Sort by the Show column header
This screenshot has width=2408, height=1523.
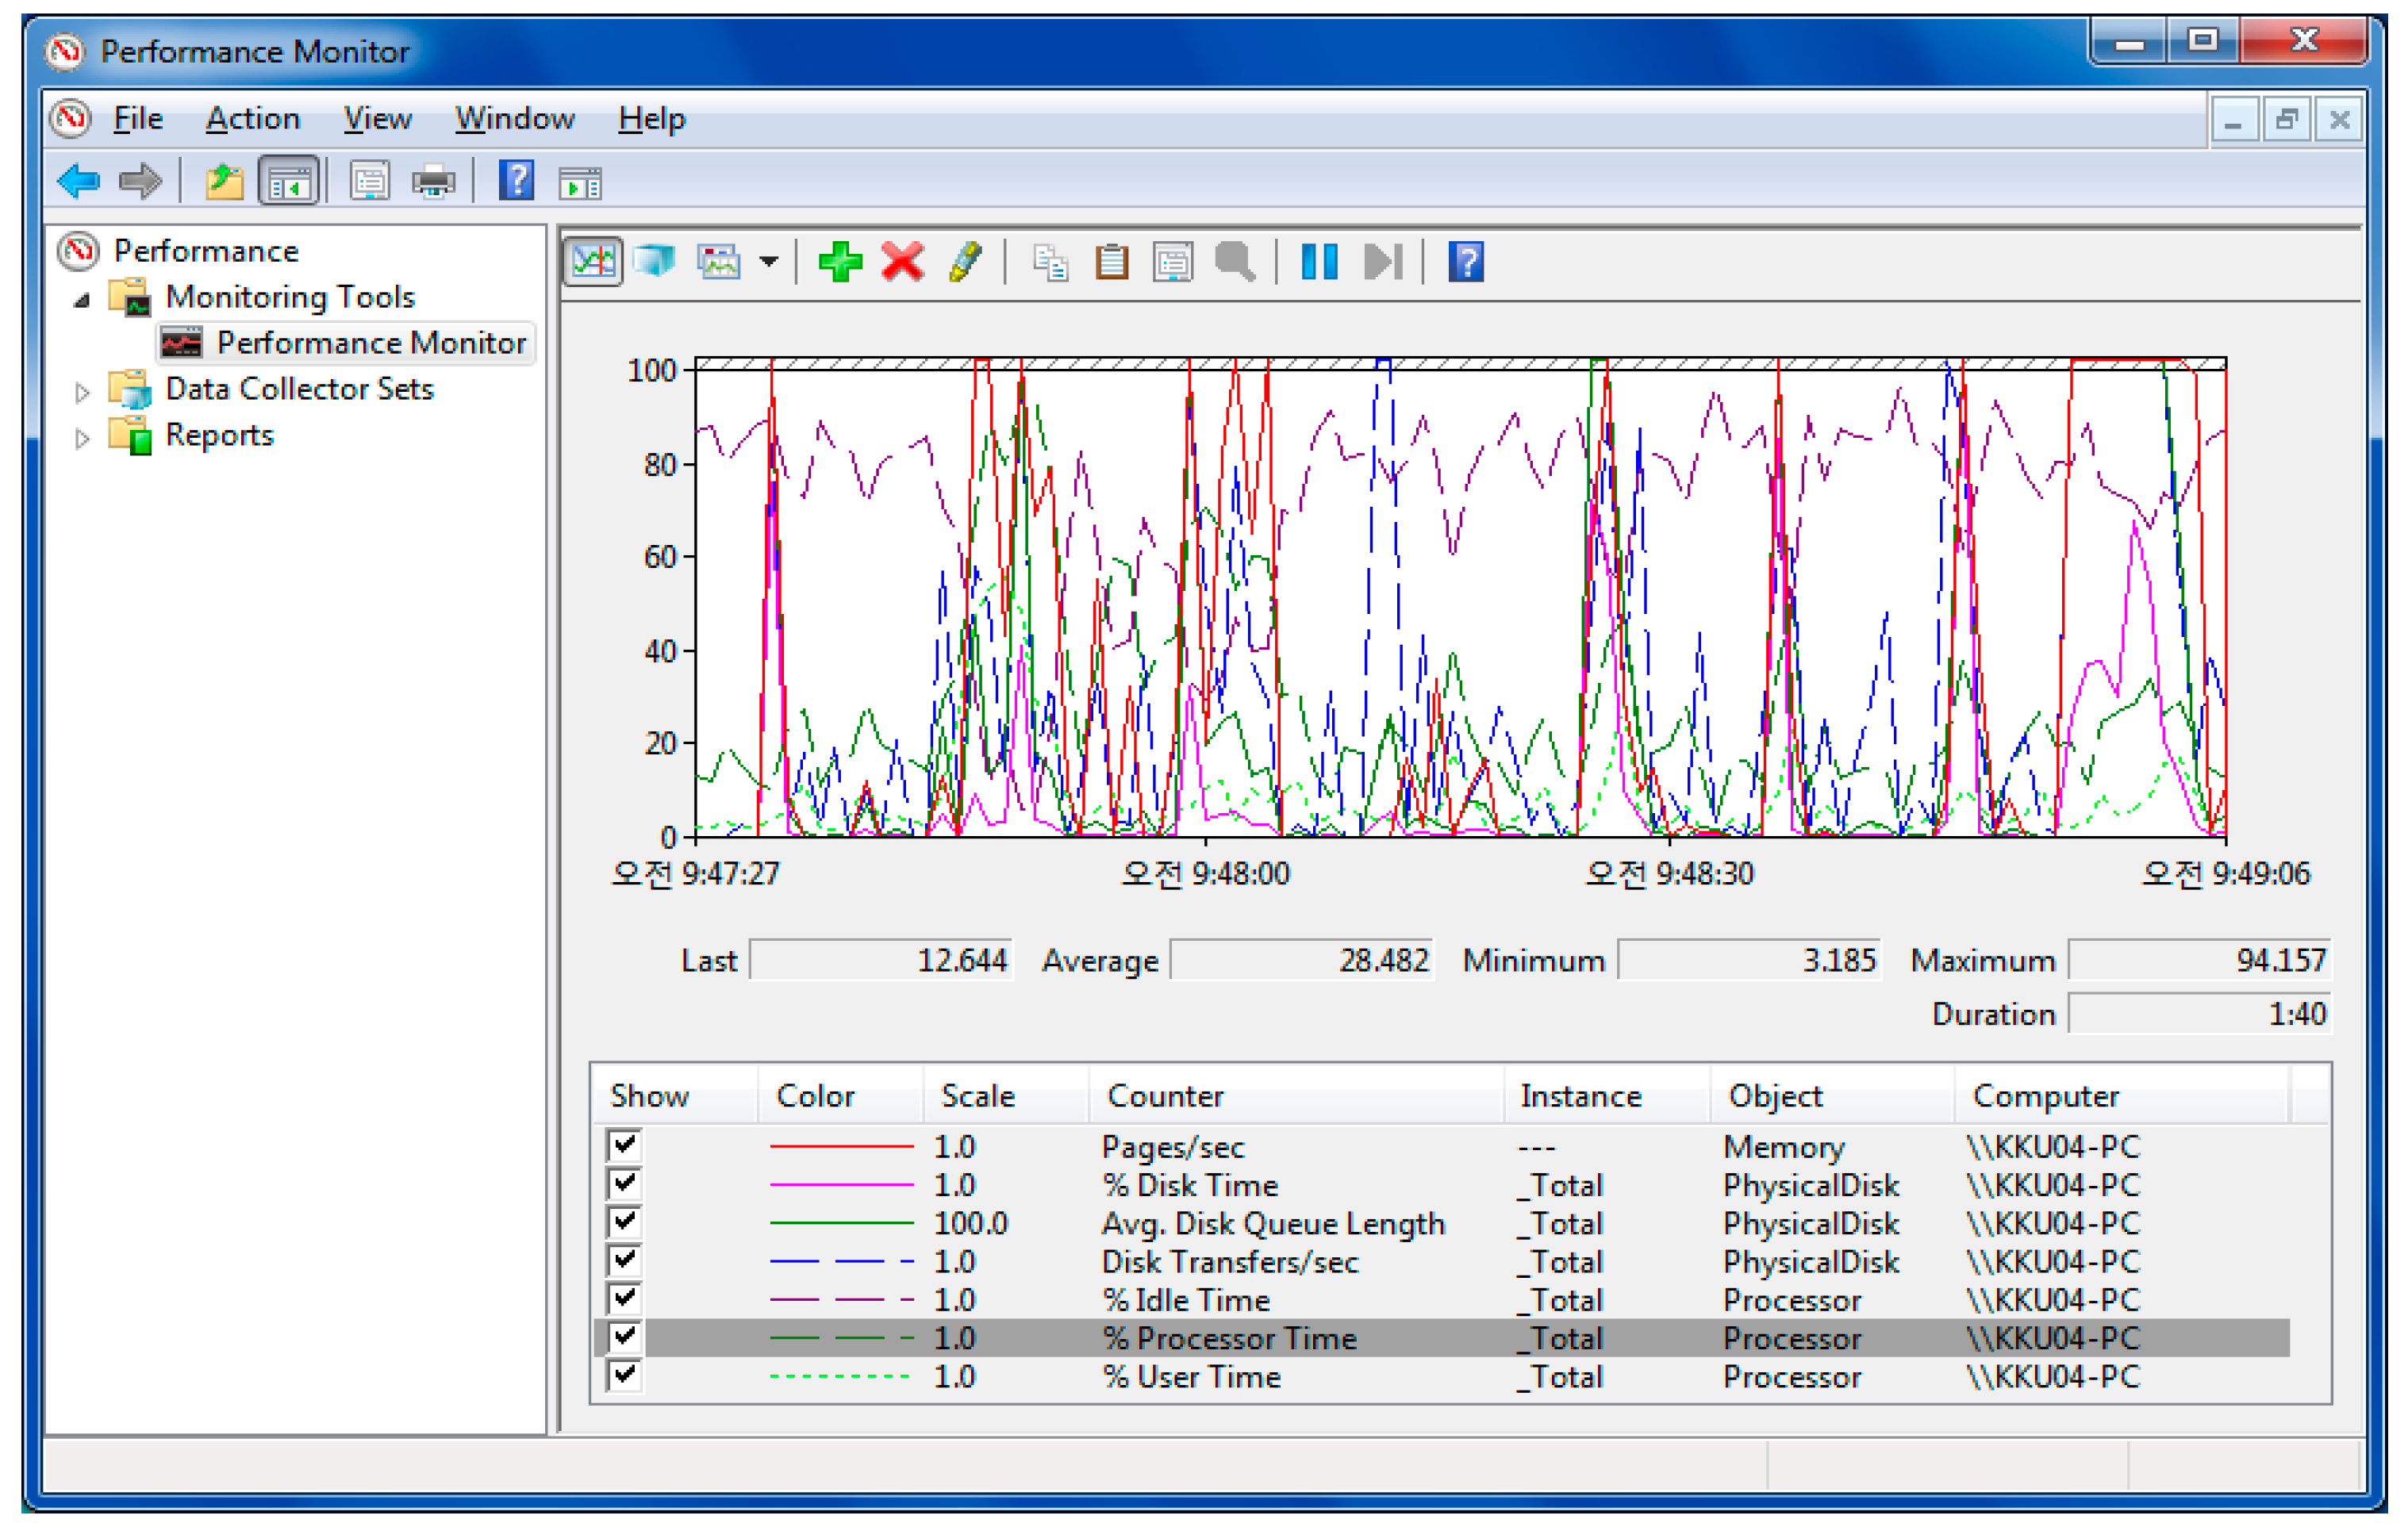coord(675,1096)
